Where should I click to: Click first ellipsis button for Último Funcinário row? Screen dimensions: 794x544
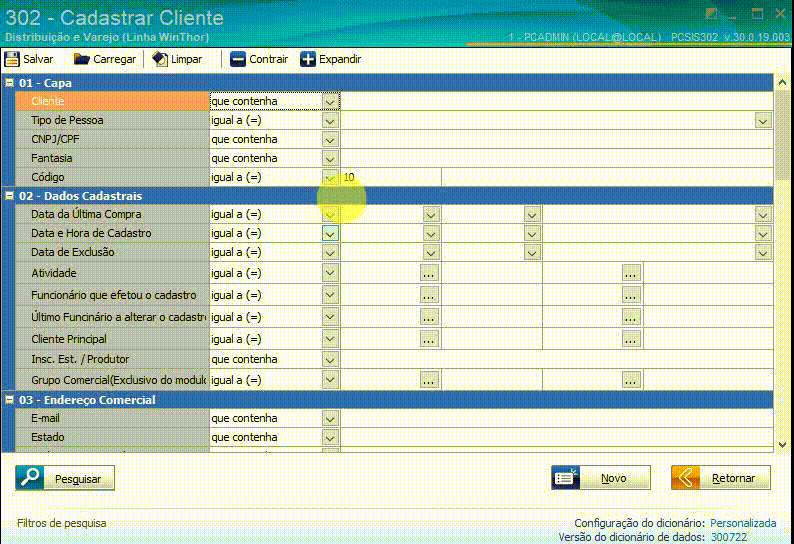point(429,318)
